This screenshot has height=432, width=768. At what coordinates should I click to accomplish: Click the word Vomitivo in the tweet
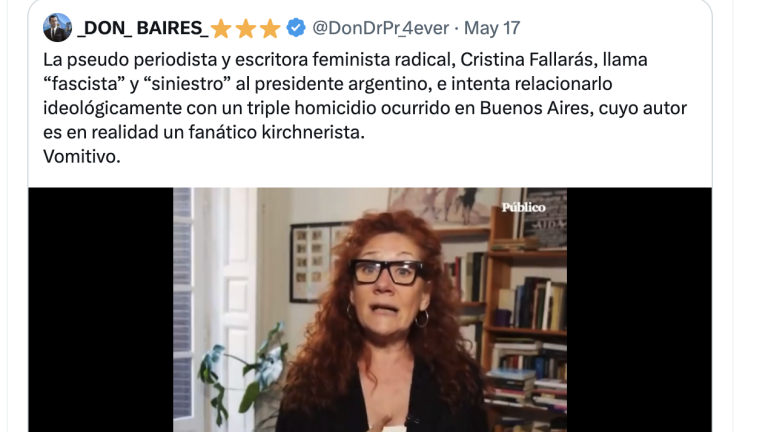(81, 157)
